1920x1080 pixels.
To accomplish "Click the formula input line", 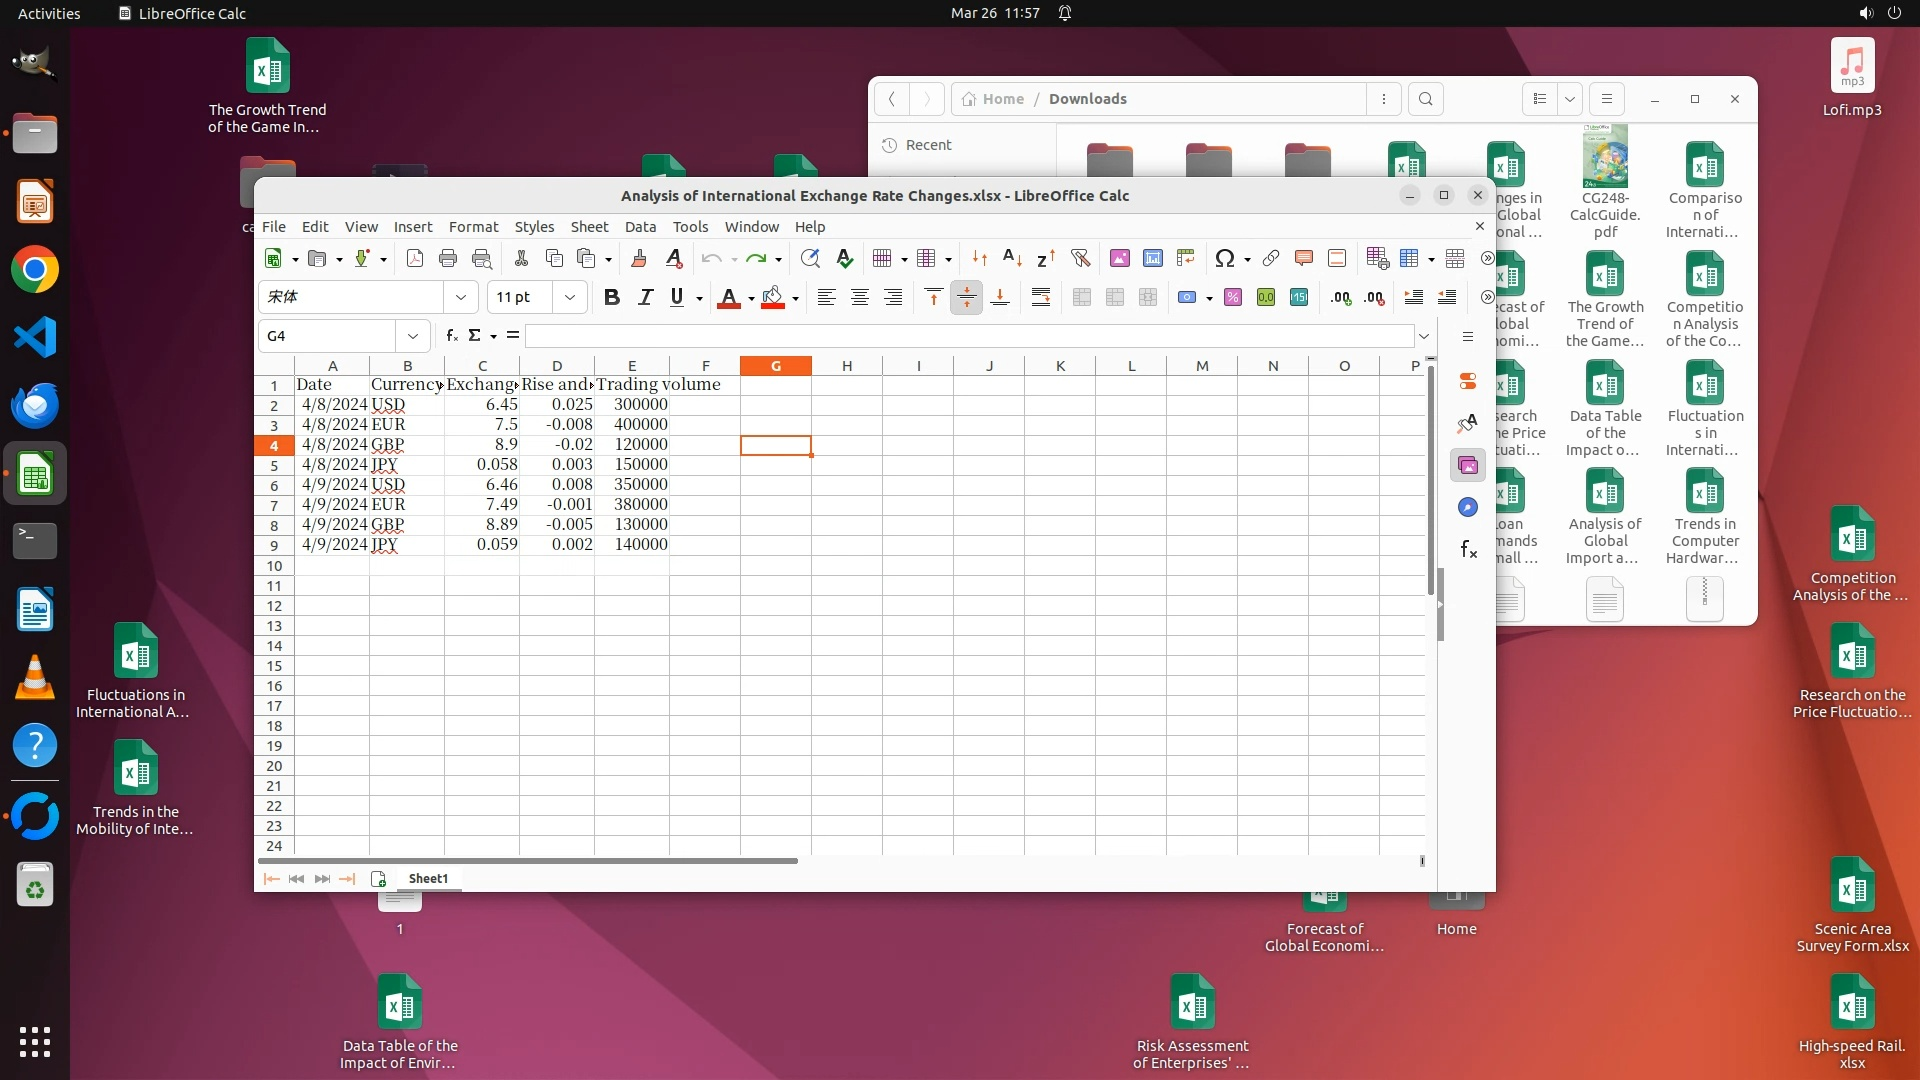I will click(x=968, y=336).
